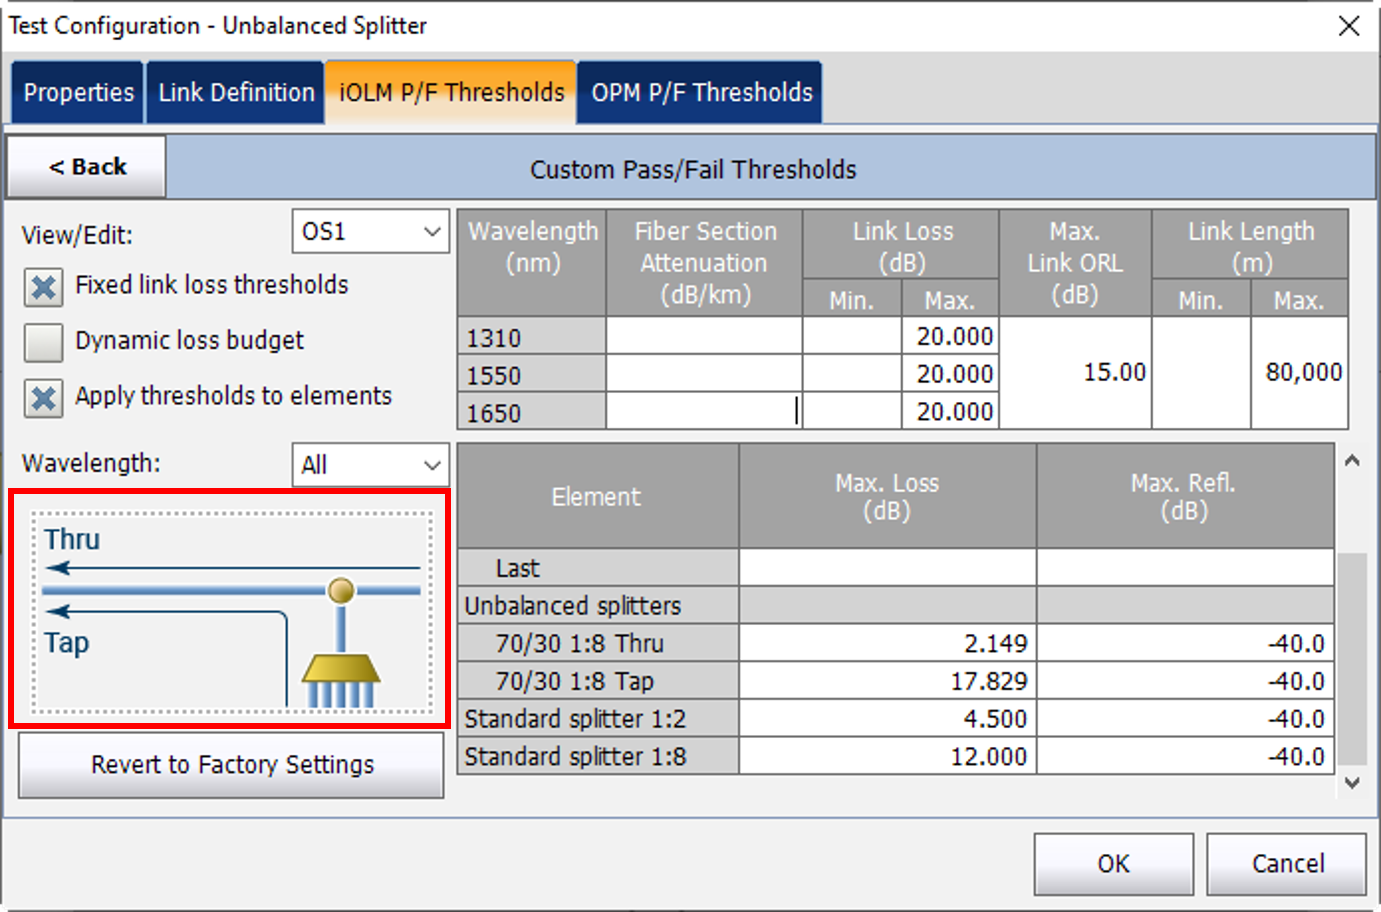Edit 70/30 1:8 Thru max reflectance
The image size is (1381, 912).
click(x=1185, y=643)
